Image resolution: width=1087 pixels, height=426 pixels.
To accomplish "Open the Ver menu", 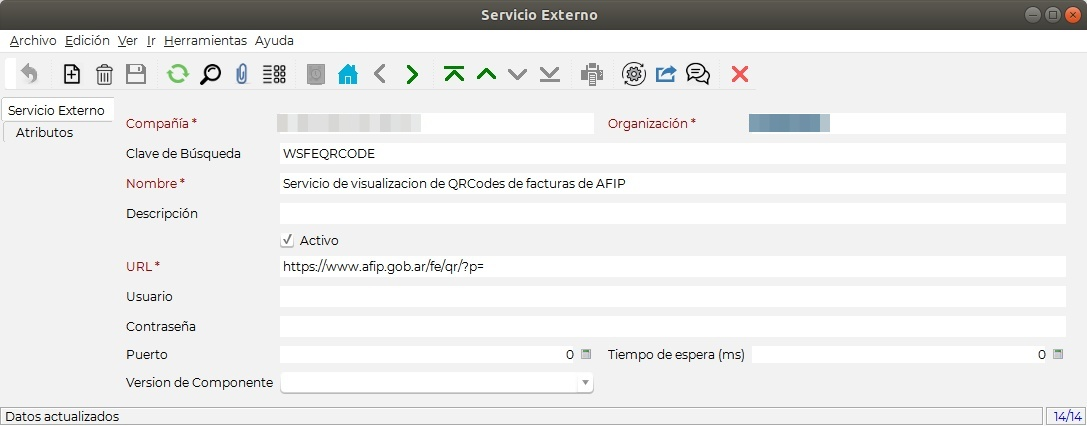I will [x=128, y=41].
